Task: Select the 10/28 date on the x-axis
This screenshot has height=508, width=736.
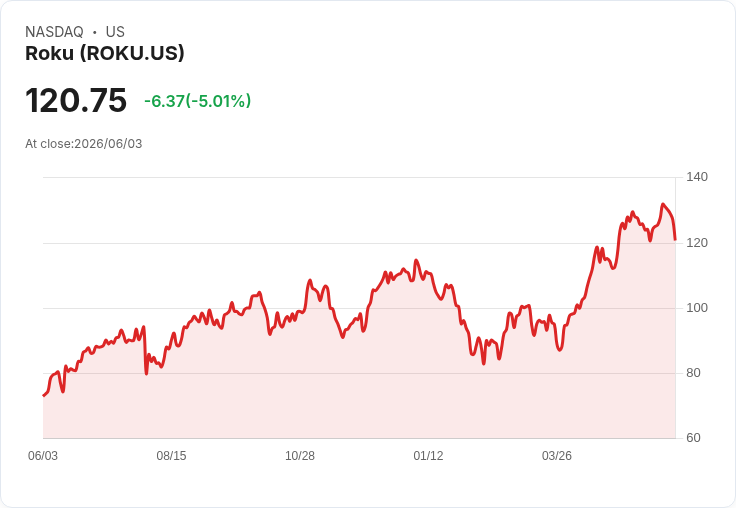Action: [300, 456]
